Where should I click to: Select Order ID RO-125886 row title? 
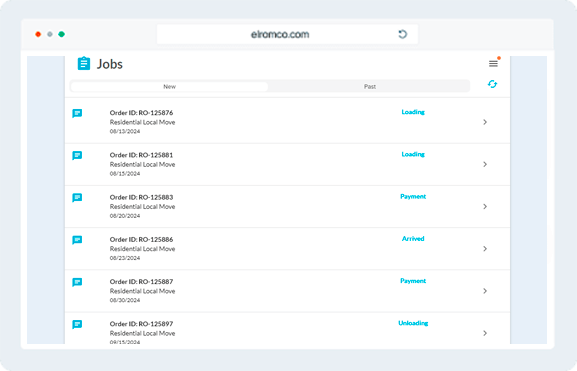tap(141, 239)
